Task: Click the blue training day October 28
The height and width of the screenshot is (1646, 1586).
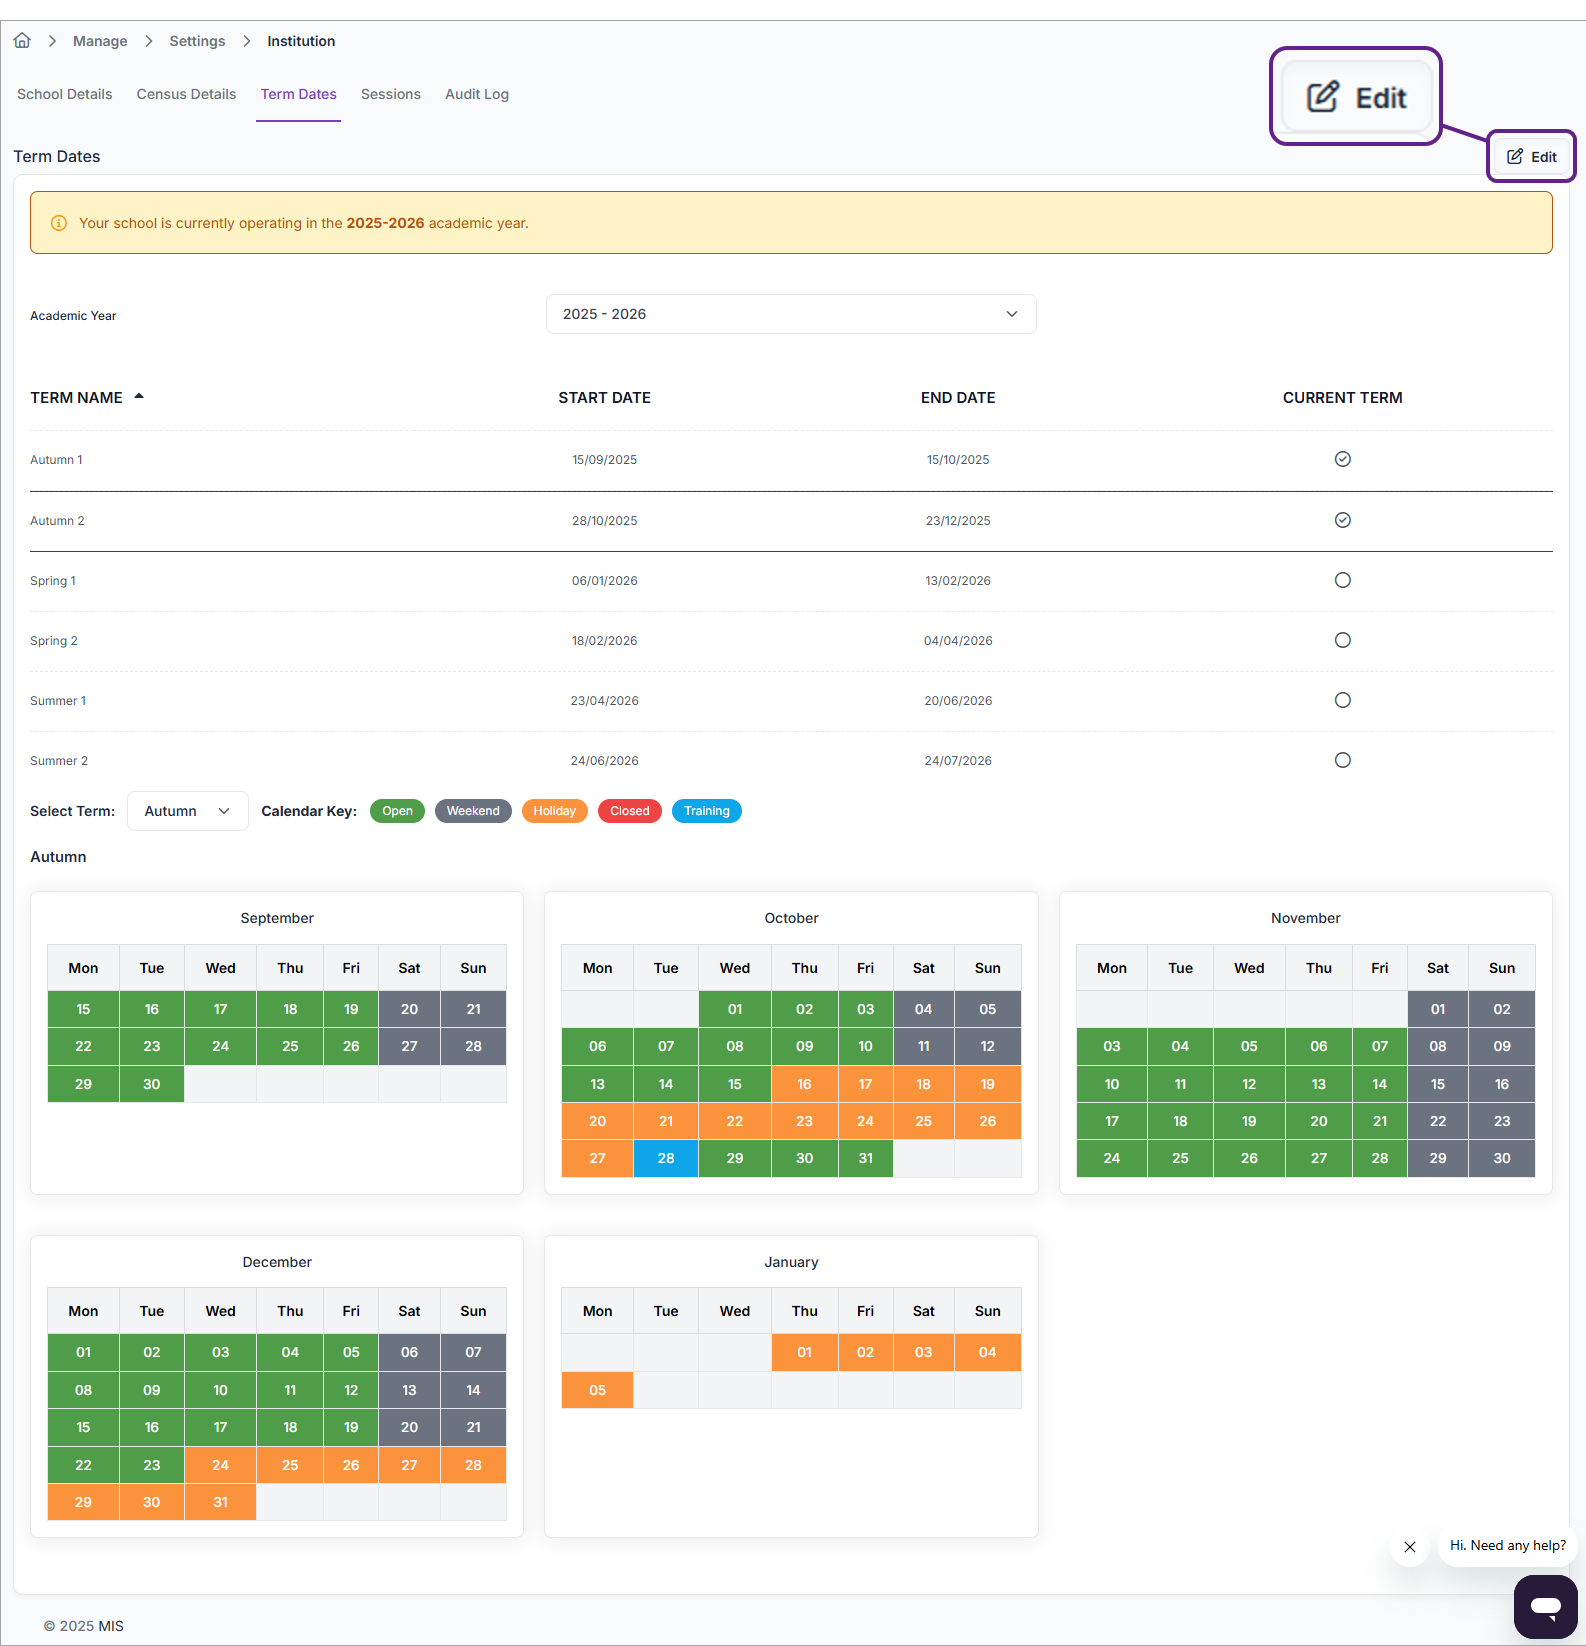Action: tap(666, 1158)
